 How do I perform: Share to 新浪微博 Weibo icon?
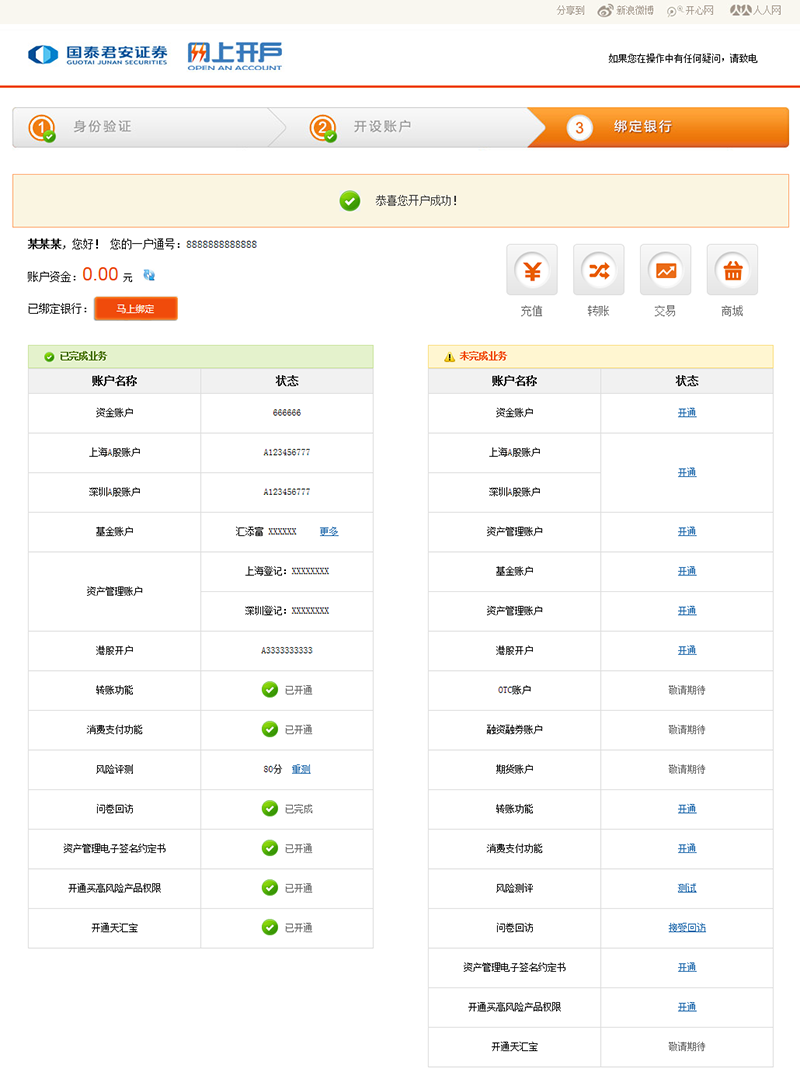(605, 10)
